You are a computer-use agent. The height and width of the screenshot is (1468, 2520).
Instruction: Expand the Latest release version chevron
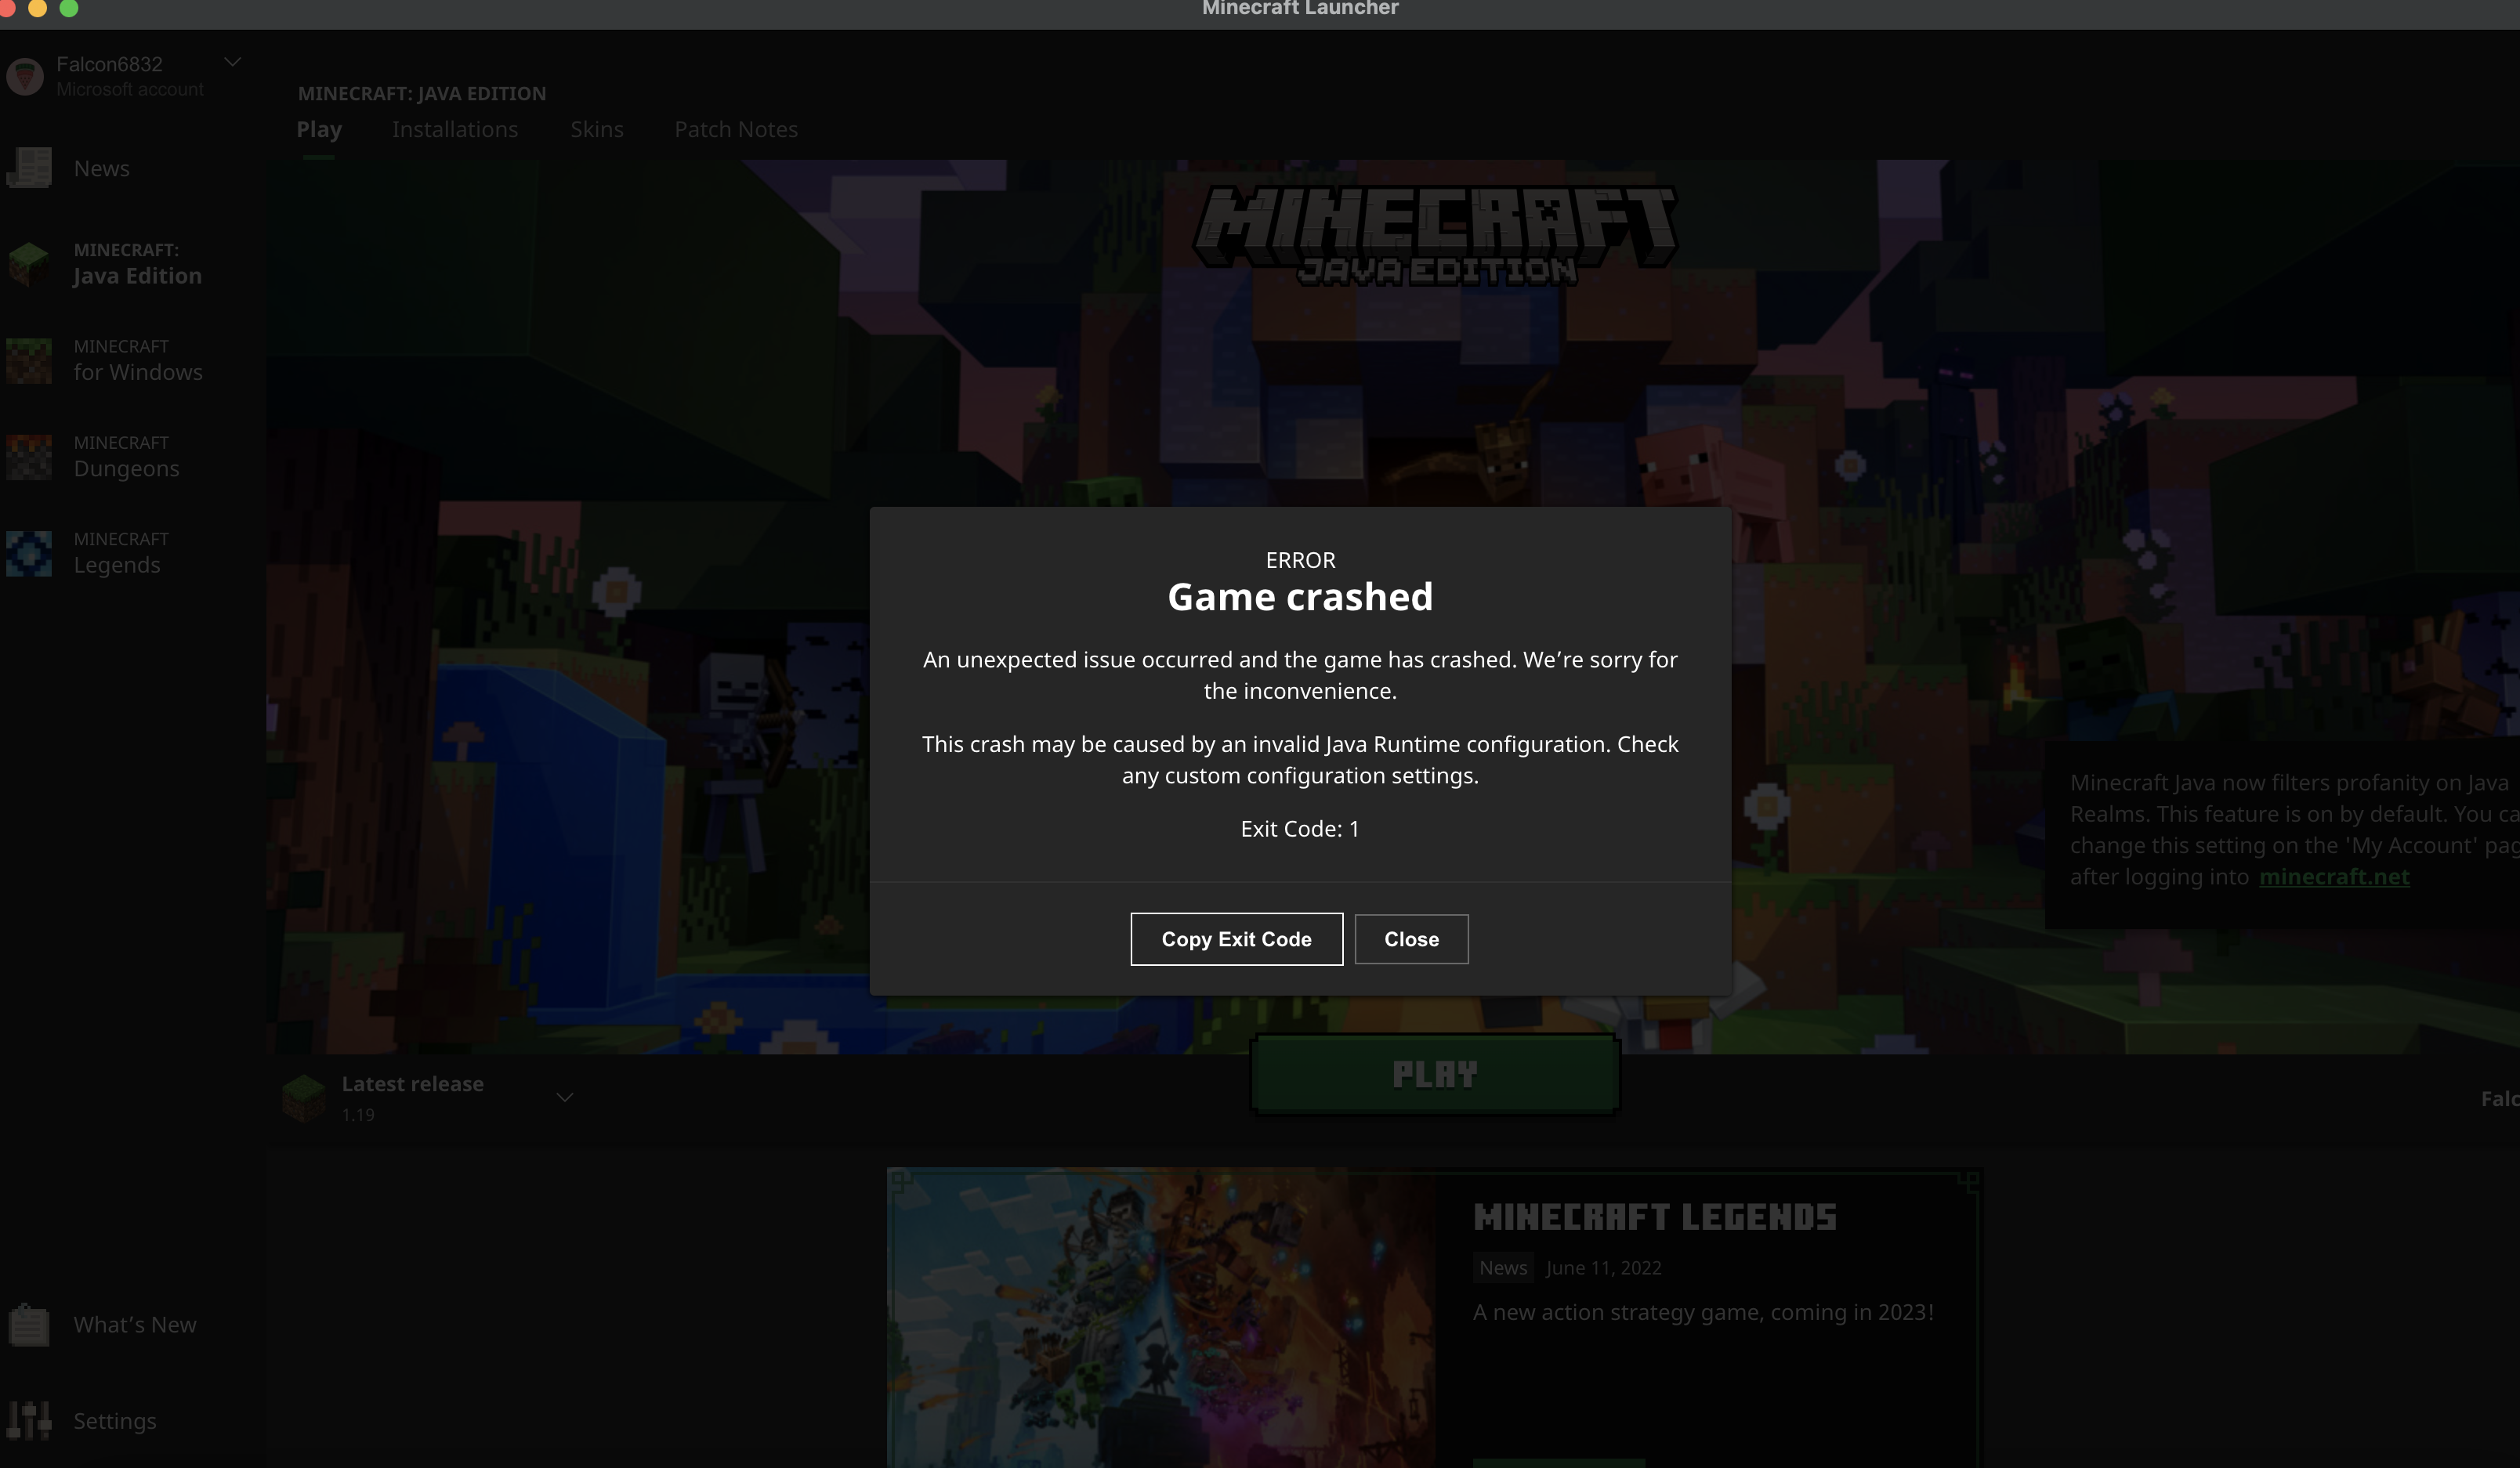click(x=564, y=1098)
